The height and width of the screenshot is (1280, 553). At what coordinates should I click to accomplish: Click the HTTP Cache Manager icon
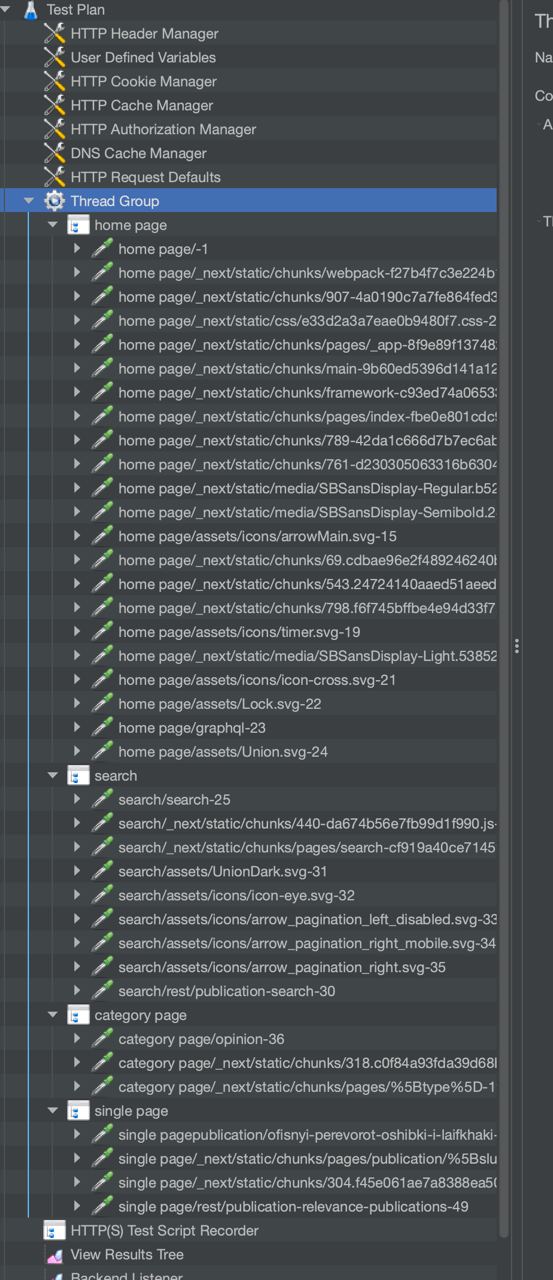coord(55,105)
